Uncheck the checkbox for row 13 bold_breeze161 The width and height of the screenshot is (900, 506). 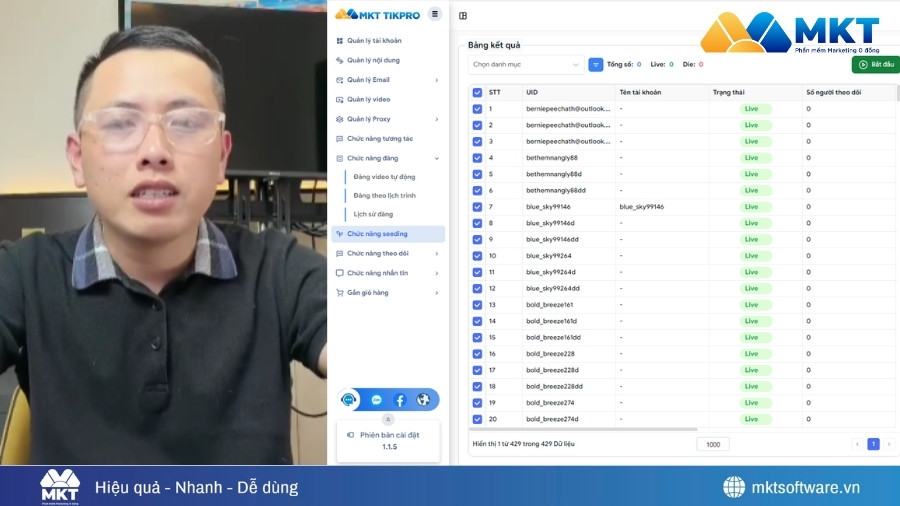[477, 305]
